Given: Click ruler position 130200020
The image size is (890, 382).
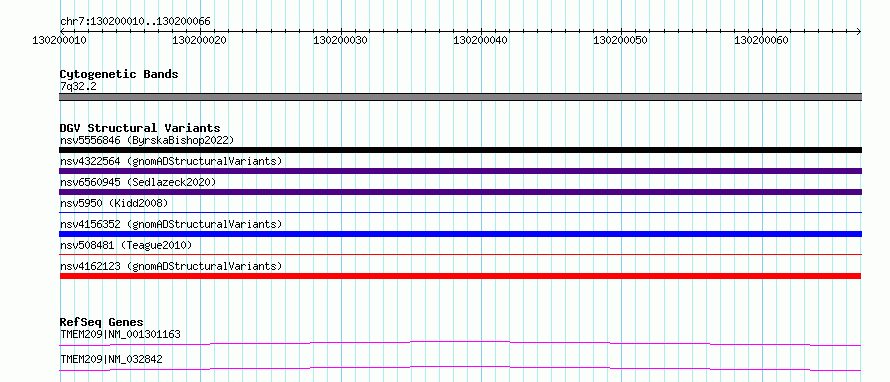Looking at the screenshot, I should 200,40.
